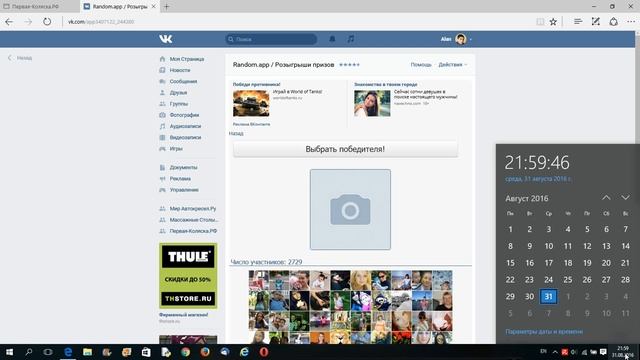Image resolution: width=640 pixels, height=360 pixels.
Task: Click the VK logo in header
Action: click(166, 39)
